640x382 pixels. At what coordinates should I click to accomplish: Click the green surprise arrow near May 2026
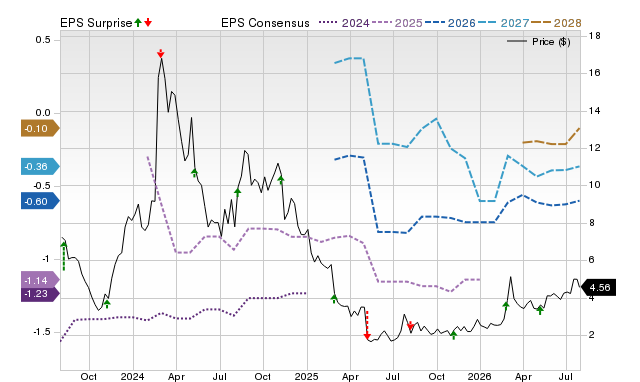coord(540,310)
